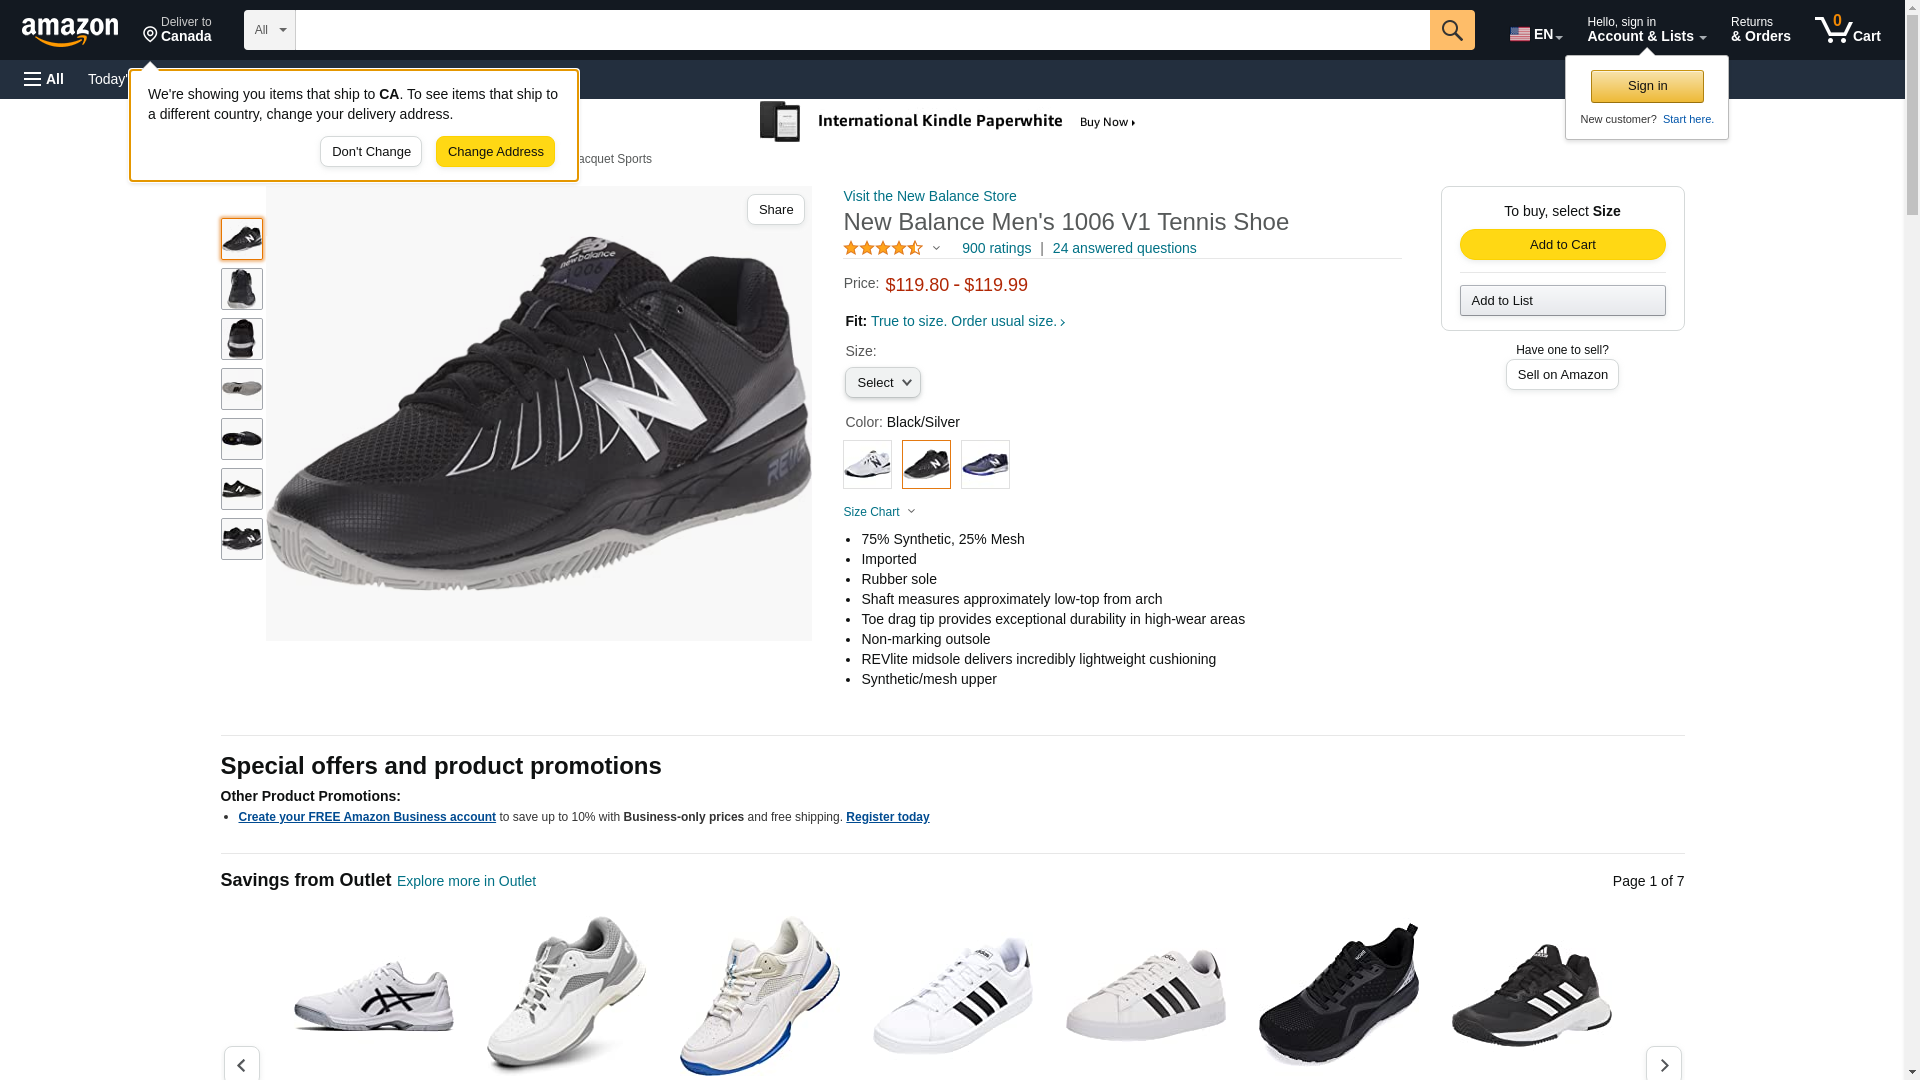Screen dimensions: 1920x1080
Task: Expand the search category All dropdown
Action: click(x=270, y=30)
